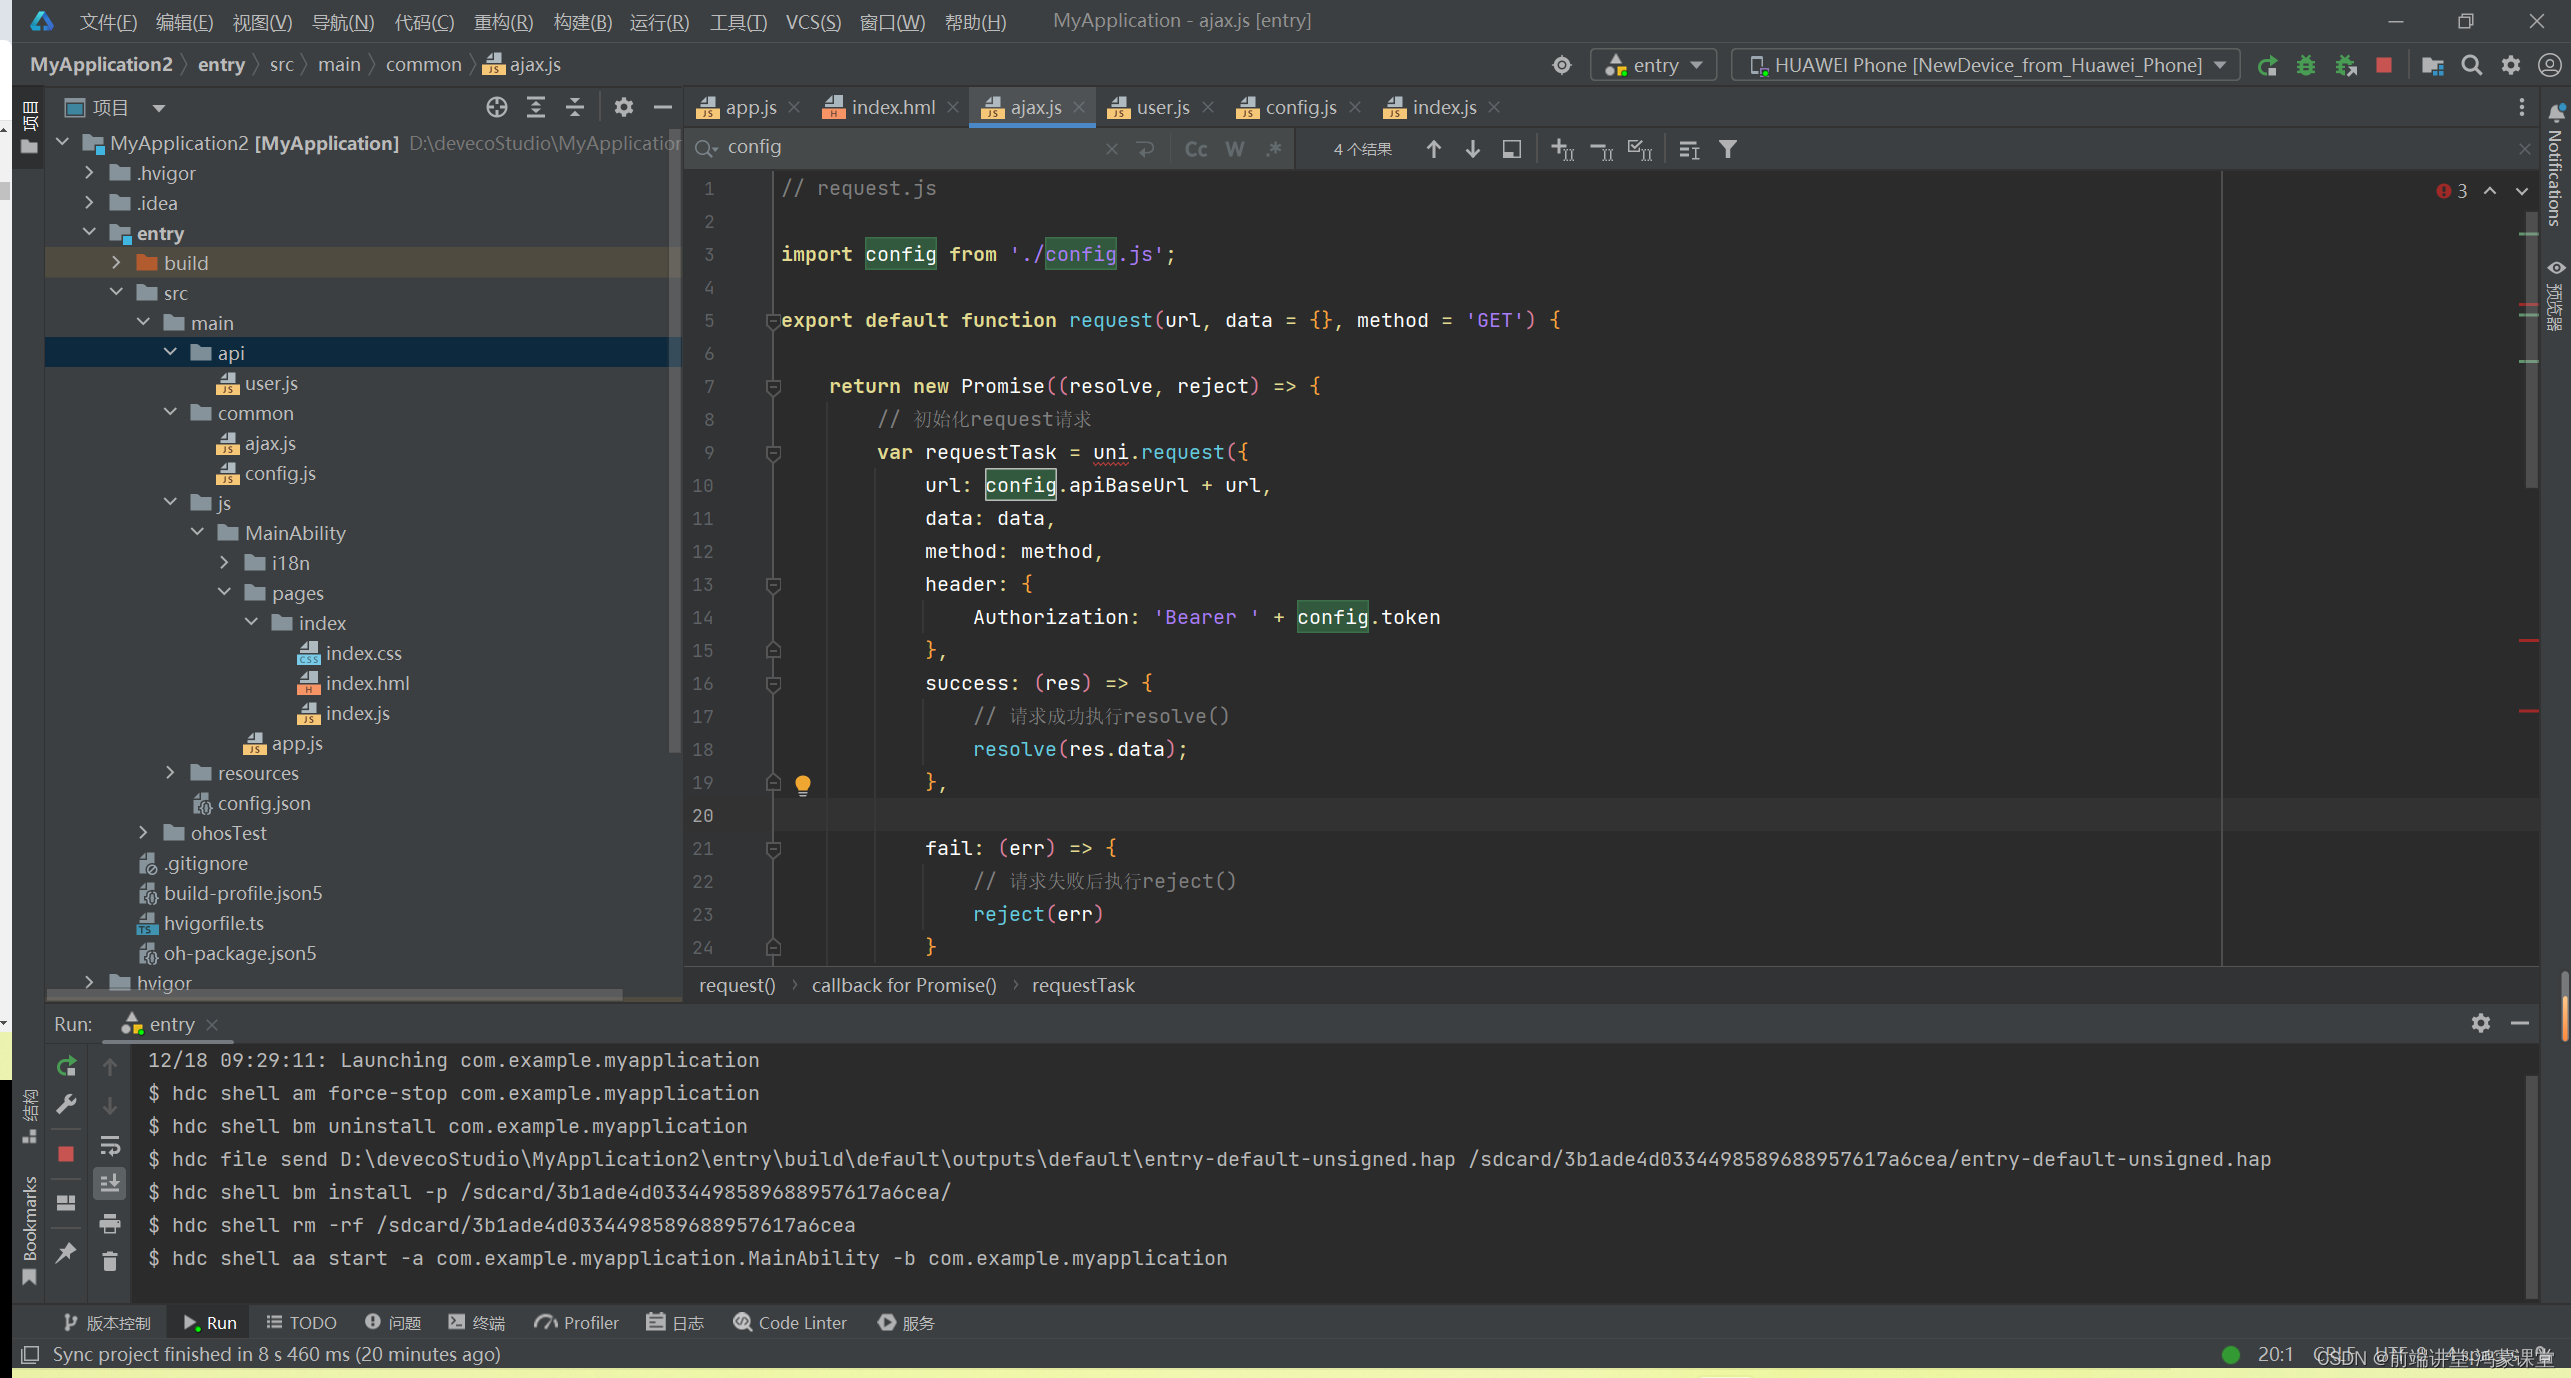Click the project tree horizontal scrollbar
2571x1378 pixels.
334,994
